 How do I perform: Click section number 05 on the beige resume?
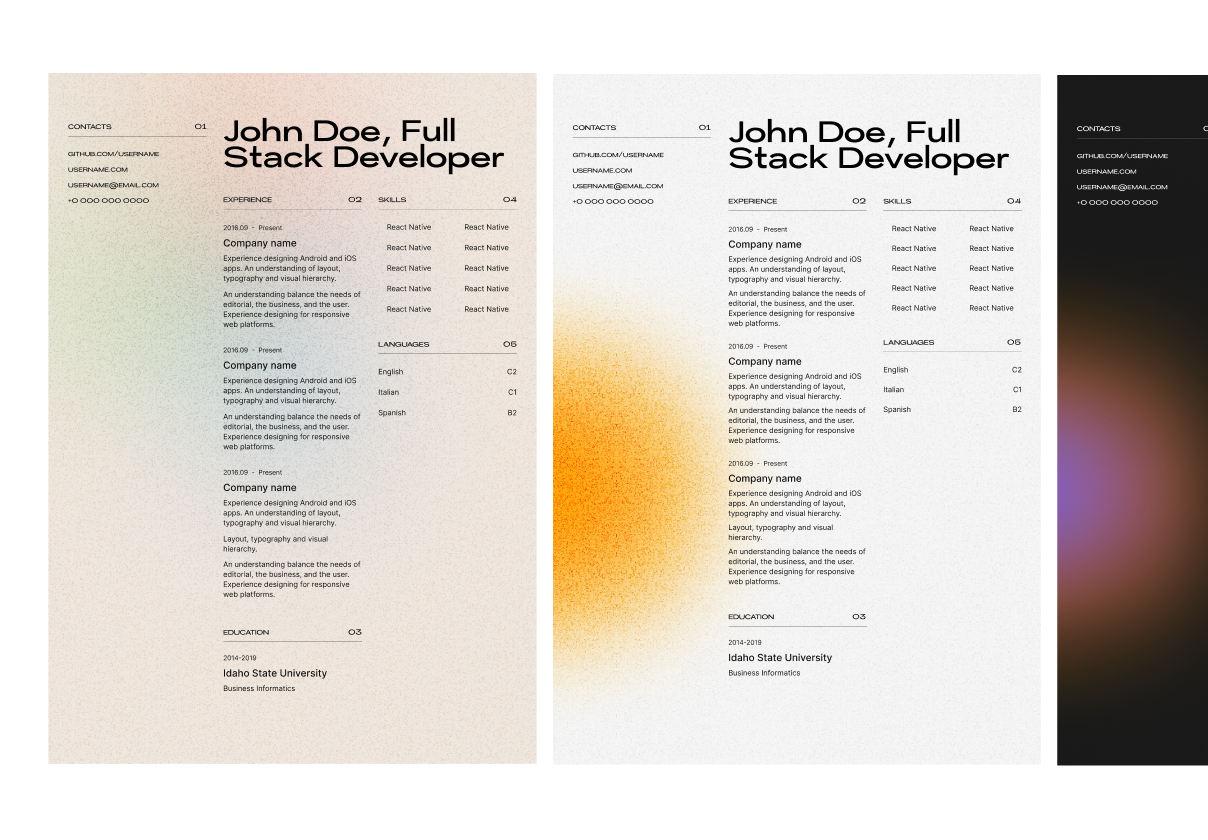click(x=510, y=344)
